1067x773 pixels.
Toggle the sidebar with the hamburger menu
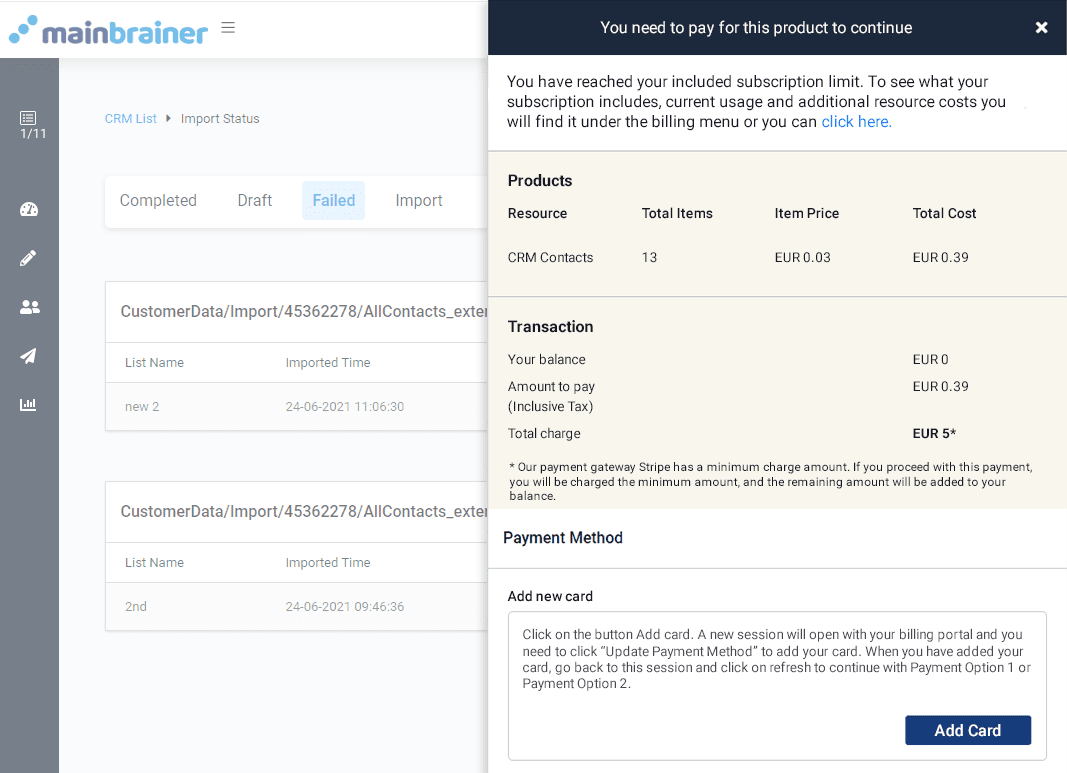pos(228,28)
